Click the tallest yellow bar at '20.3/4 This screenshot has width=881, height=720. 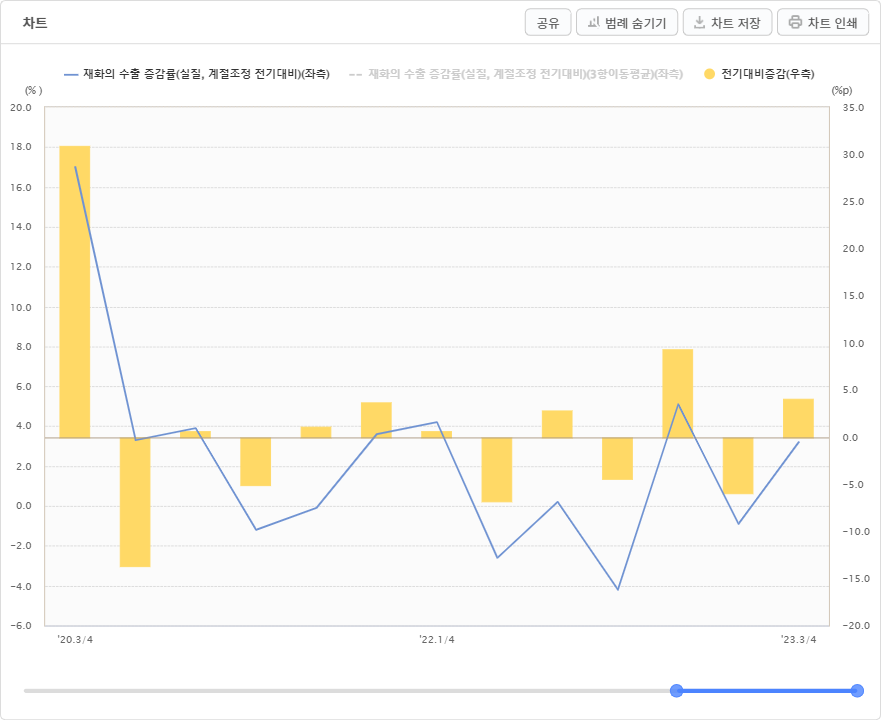(x=75, y=292)
